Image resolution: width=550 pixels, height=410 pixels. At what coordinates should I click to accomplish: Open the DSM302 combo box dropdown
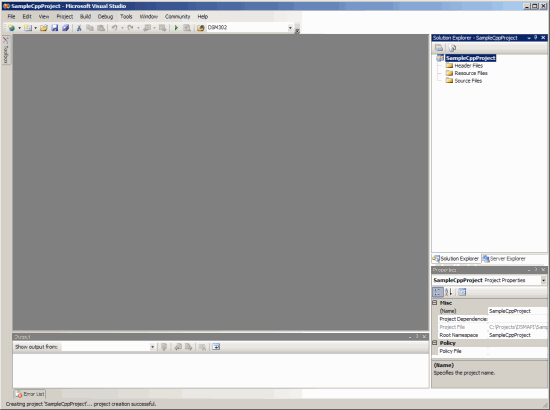tap(290, 28)
